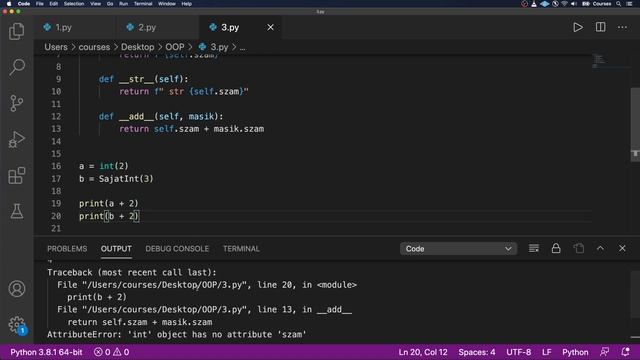Change file encoding UTF-8
The height and width of the screenshot is (360, 640).
pyautogui.click(x=519, y=352)
